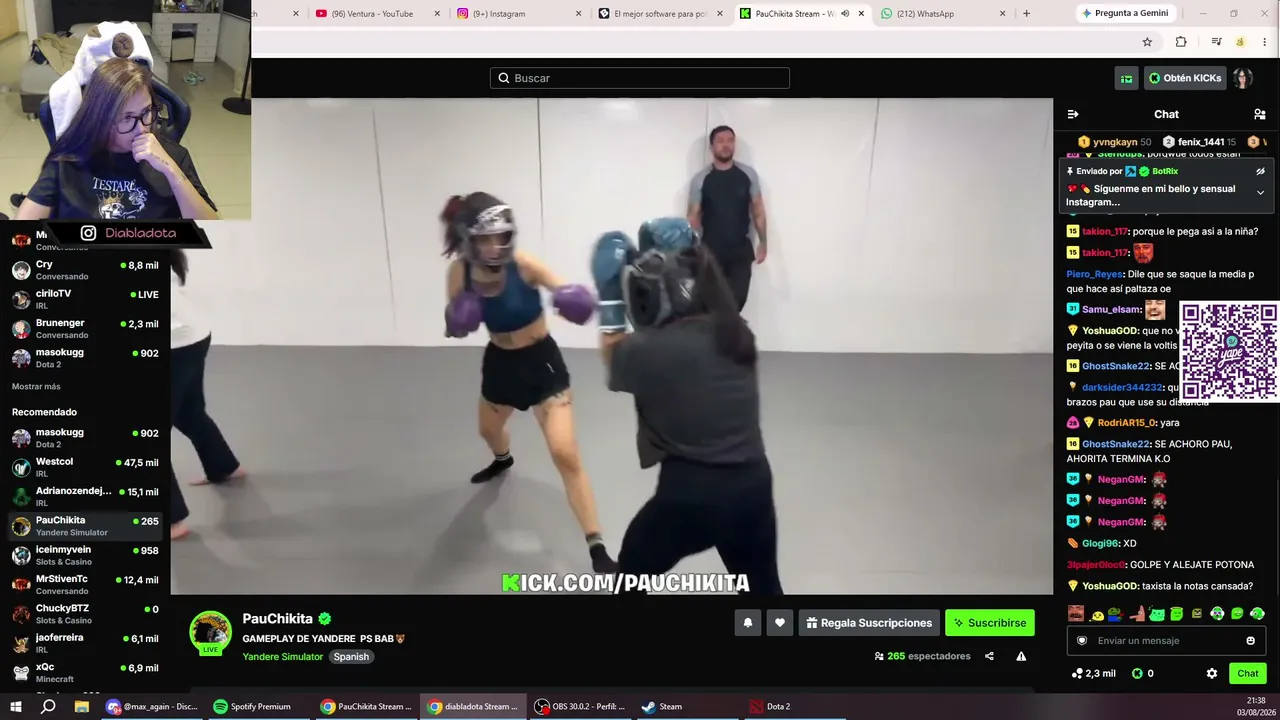Switch to the WhatsApp tab
1280x720 pixels.
pyautogui.click(x=940, y=14)
